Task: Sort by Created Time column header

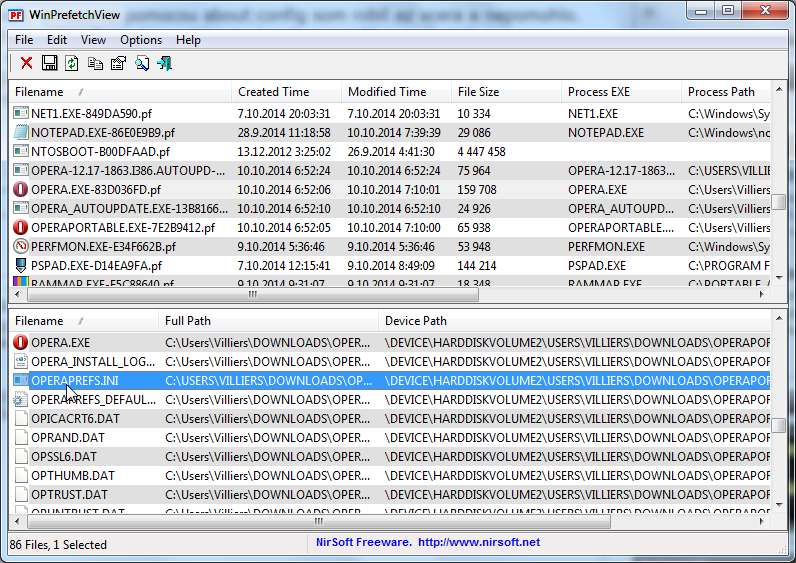Action: 286,92
